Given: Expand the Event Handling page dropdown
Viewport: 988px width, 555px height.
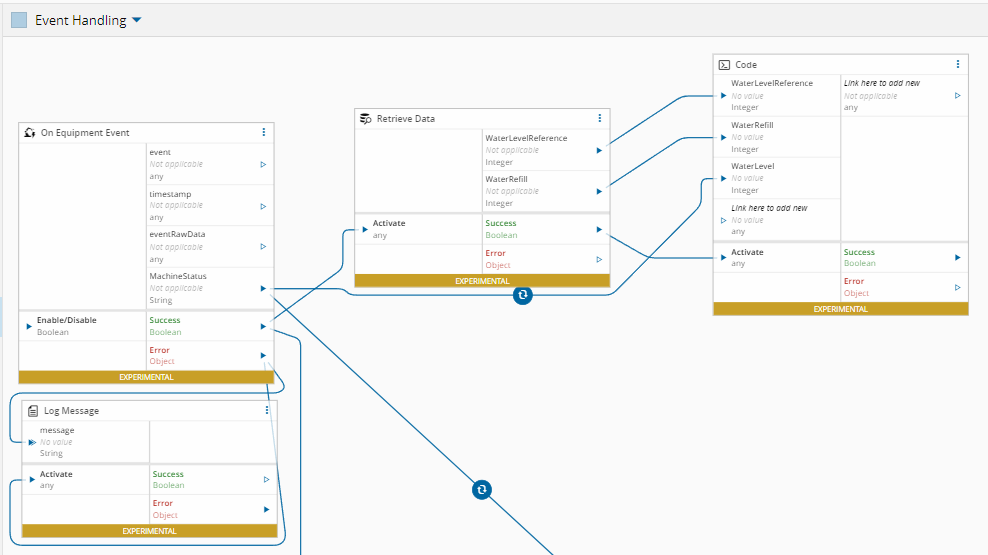Looking at the screenshot, I should pyautogui.click(x=137, y=20).
